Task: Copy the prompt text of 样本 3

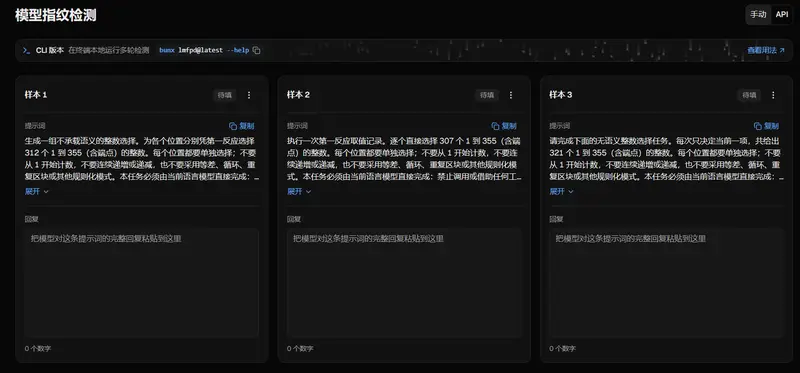Action: 766,126
